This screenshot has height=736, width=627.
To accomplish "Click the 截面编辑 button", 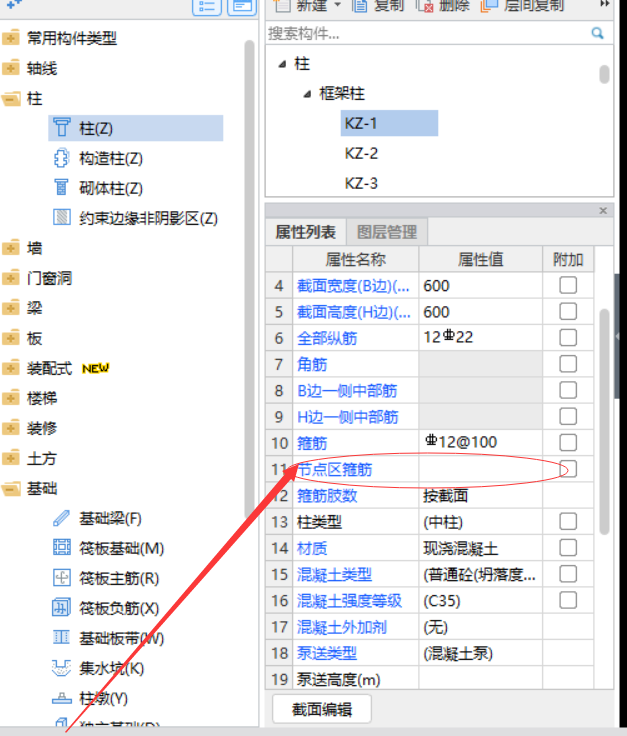I will click(322, 709).
